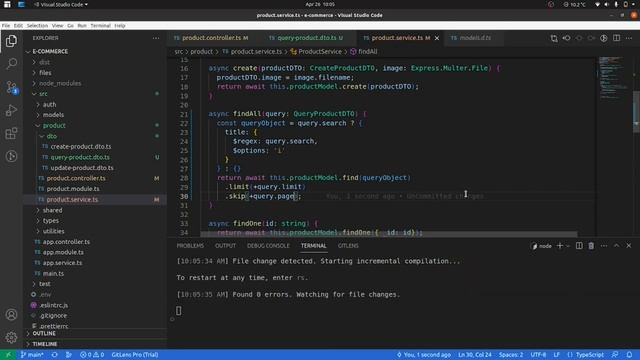Switch to the DEBUG CONSOLE panel tab
The height and width of the screenshot is (360, 640).
pos(268,246)
